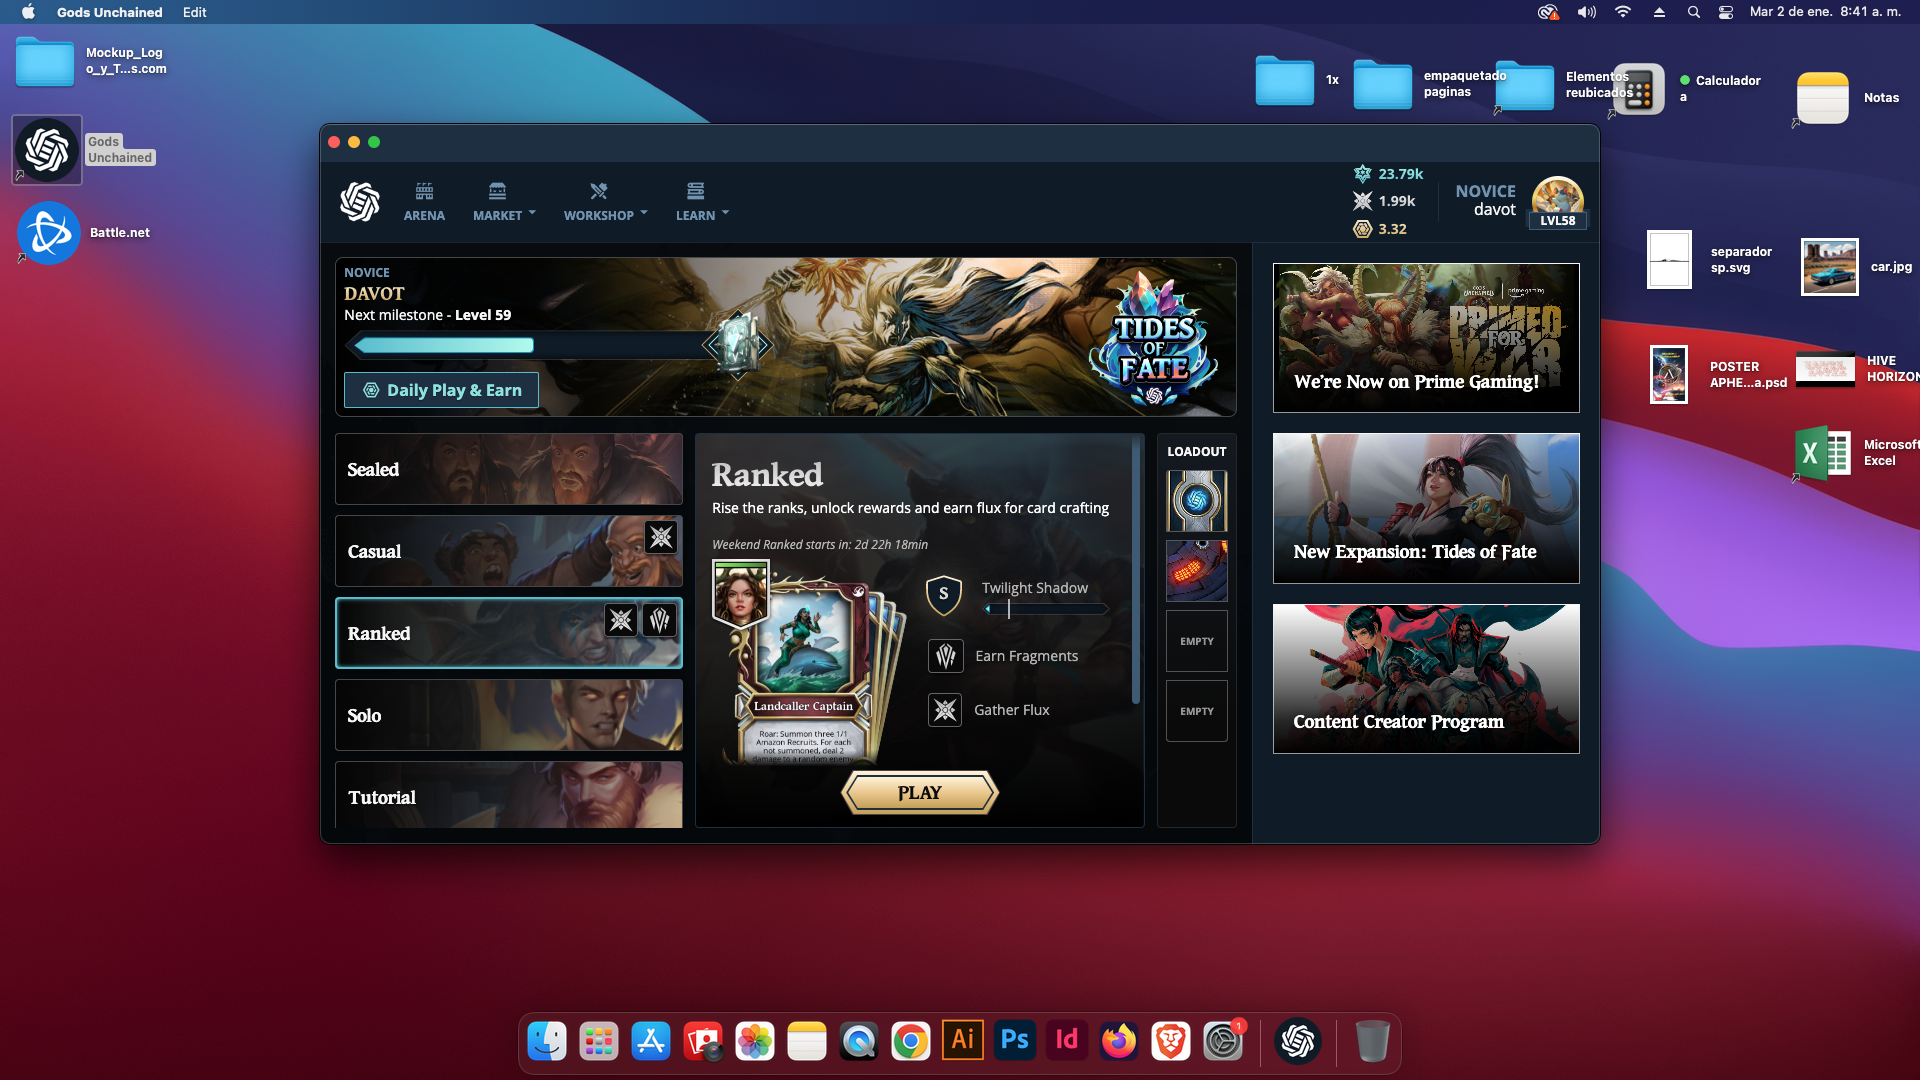The image size is (1920, 1080).
Task: Click the volume icon in menu bar
Action: click(1587, 12)
